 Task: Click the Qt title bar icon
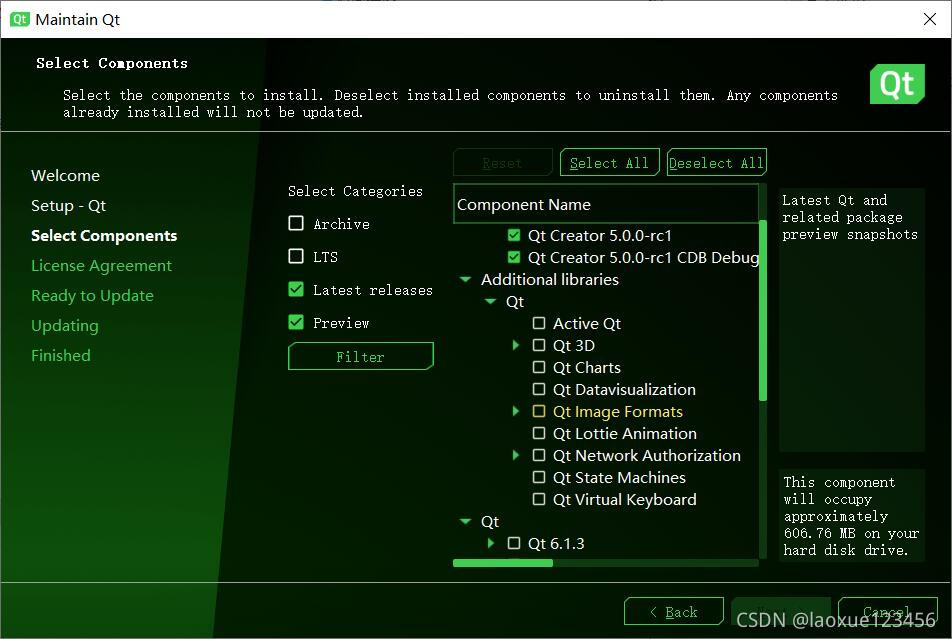[19, 19]
